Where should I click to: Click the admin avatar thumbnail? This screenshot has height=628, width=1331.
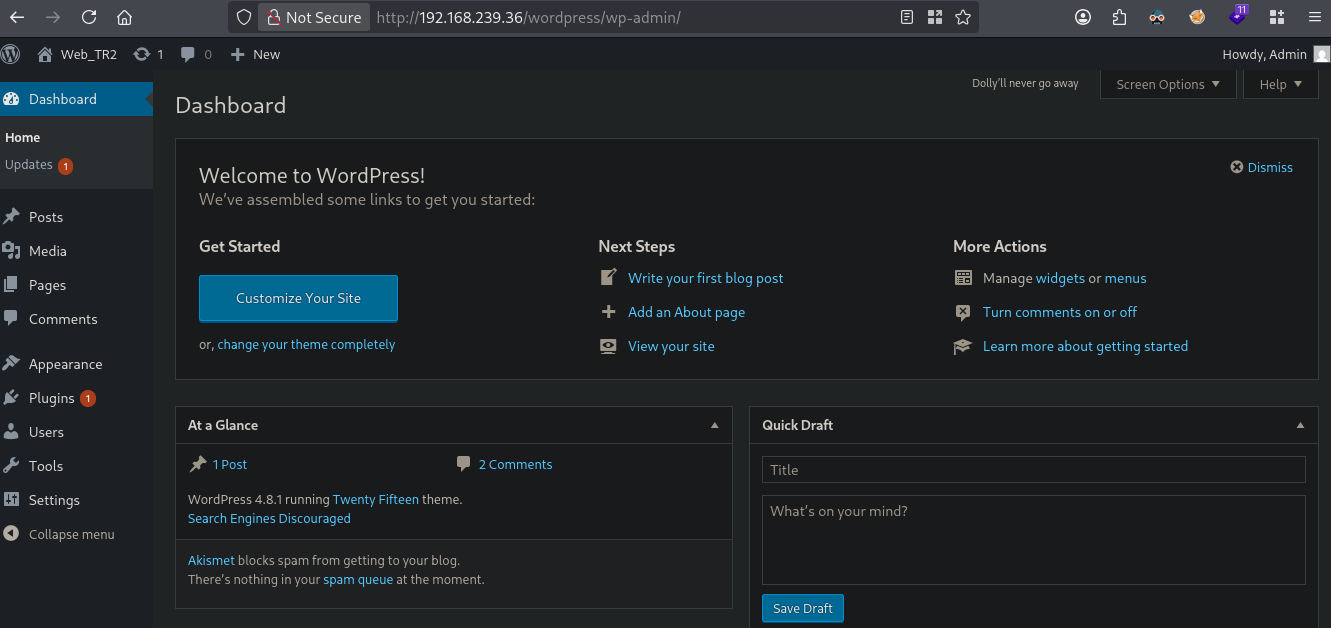click(1322, 54)
